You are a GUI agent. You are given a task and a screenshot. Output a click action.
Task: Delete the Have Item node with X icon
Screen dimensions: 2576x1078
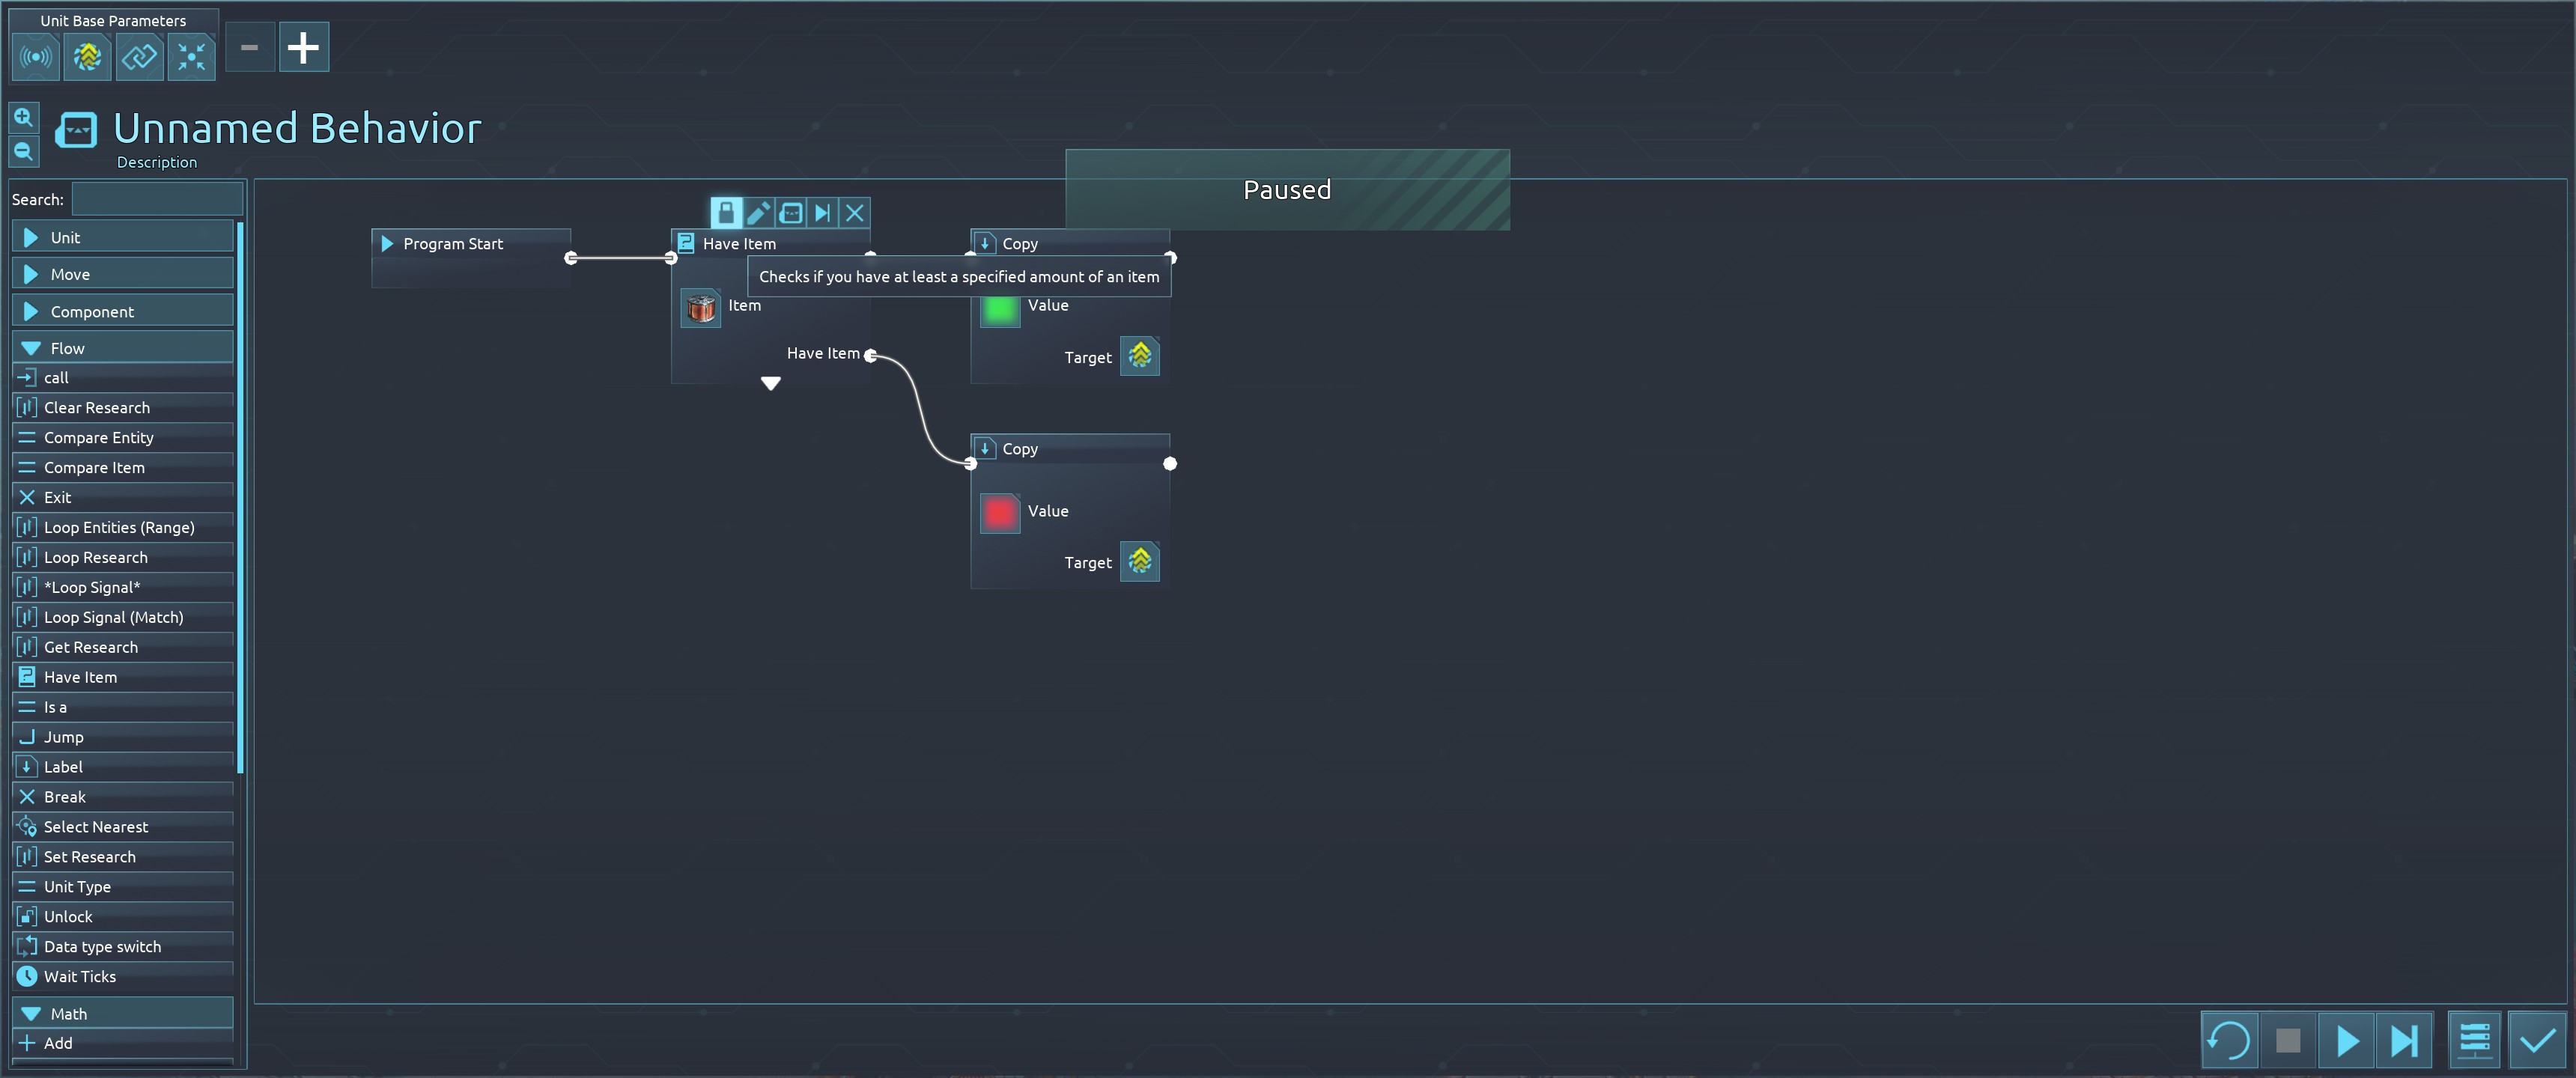(x=854, y=213)
